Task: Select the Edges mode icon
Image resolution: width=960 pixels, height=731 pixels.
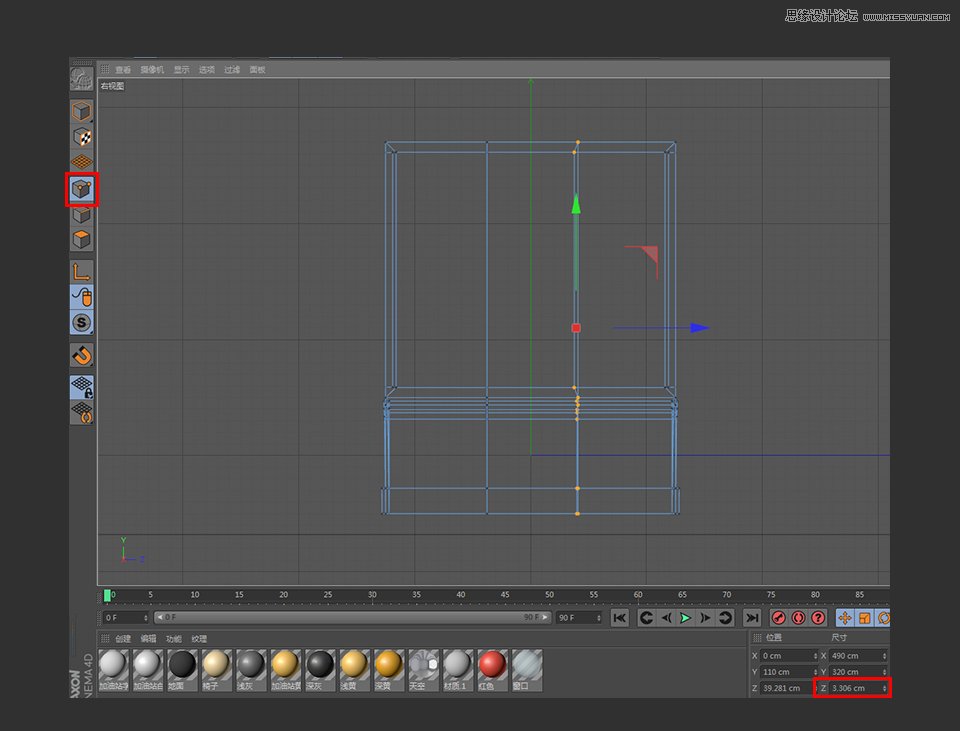Action: tap(81, 214)
